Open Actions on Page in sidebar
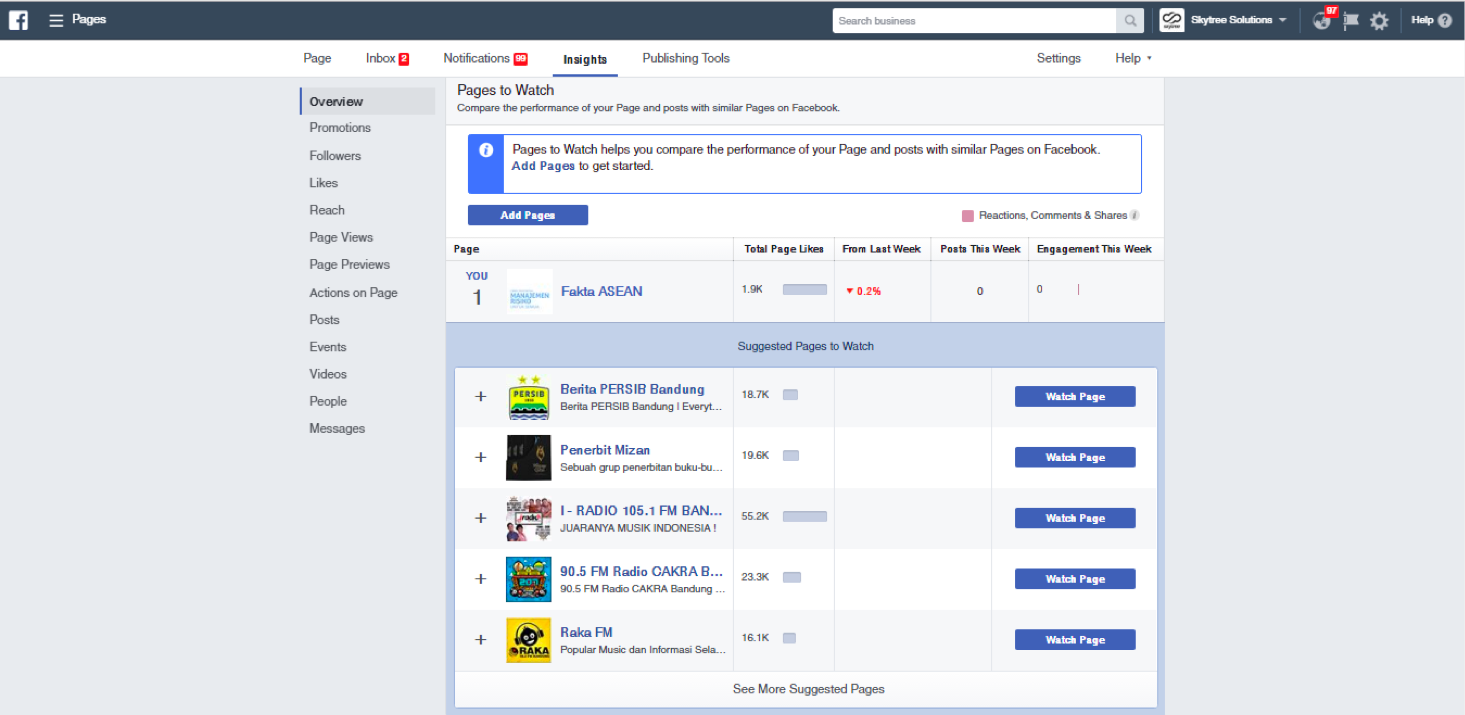1465x715 pixels. 353,293
